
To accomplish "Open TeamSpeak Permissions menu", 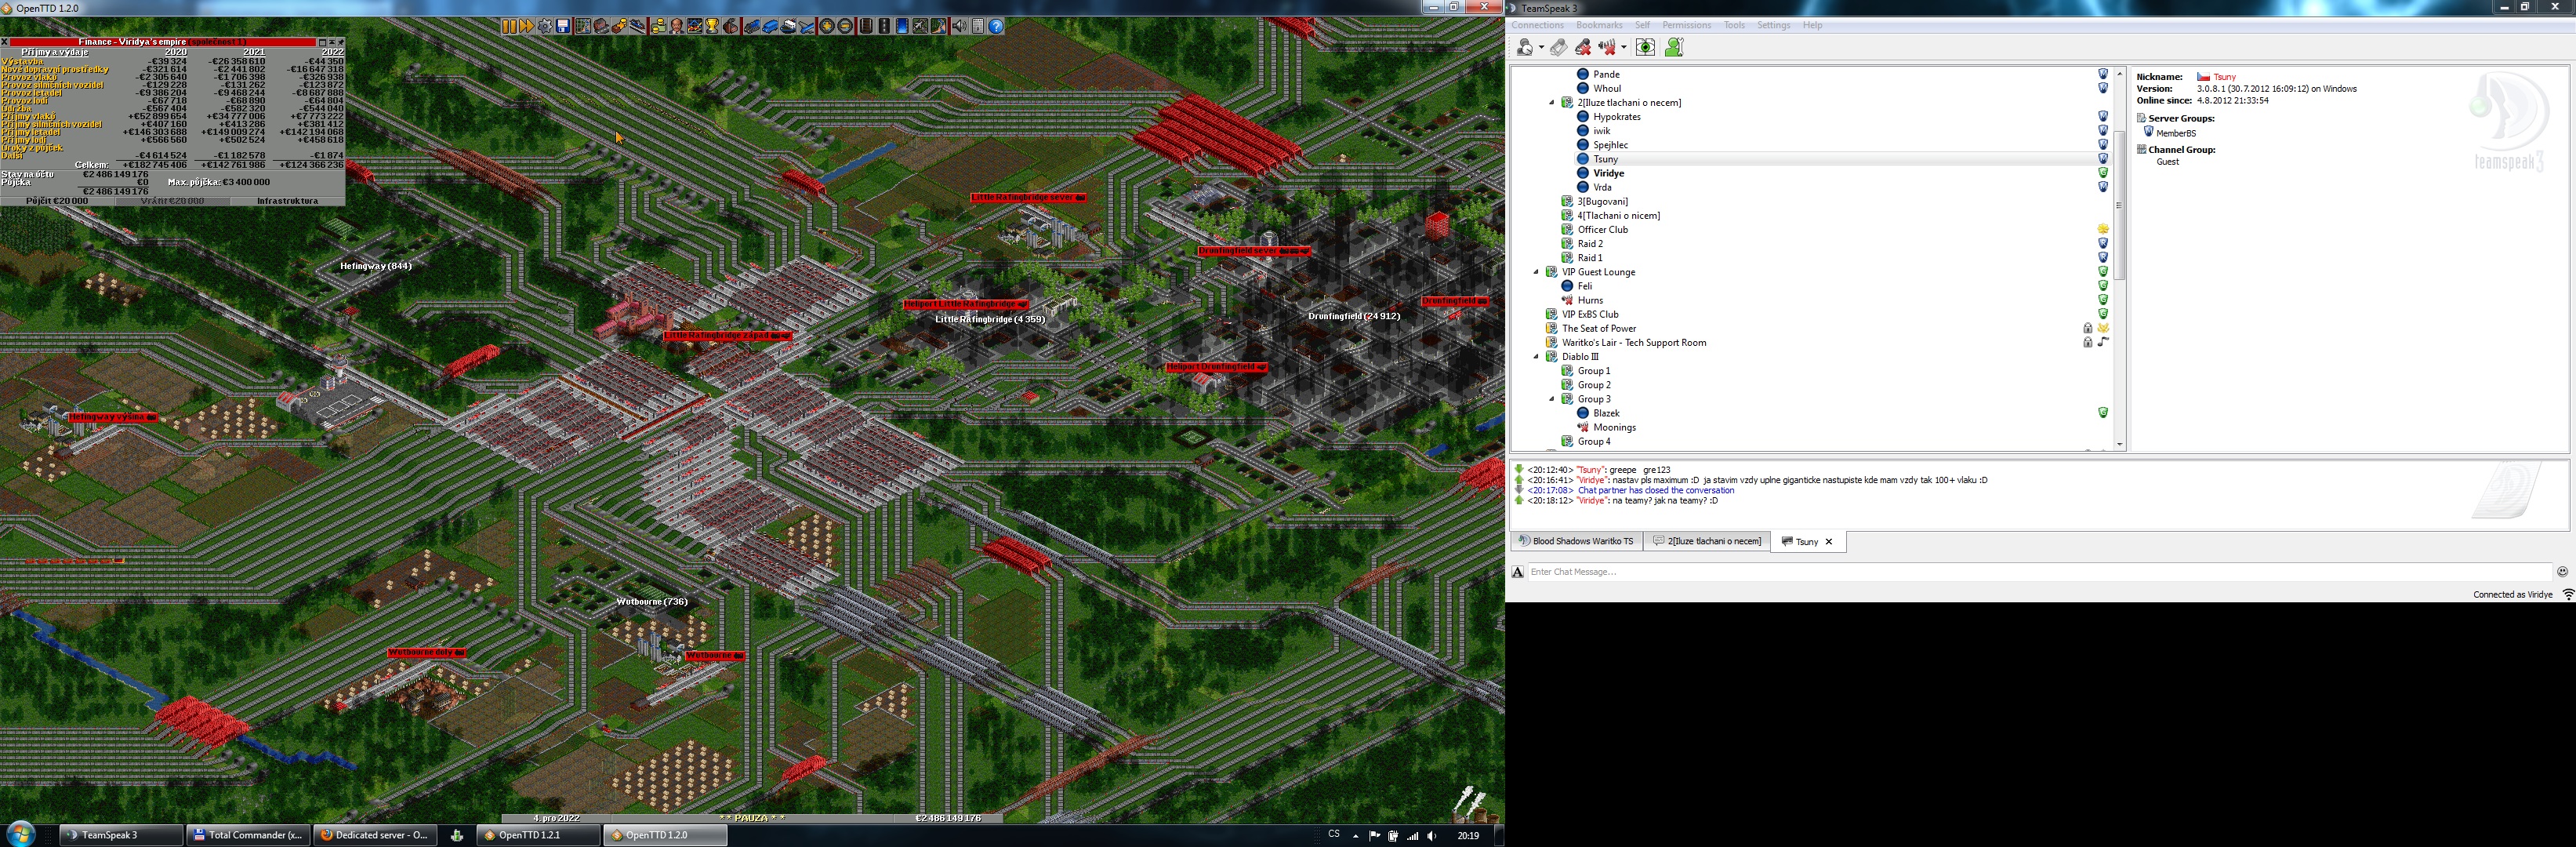I will (x=1686, y=25).
